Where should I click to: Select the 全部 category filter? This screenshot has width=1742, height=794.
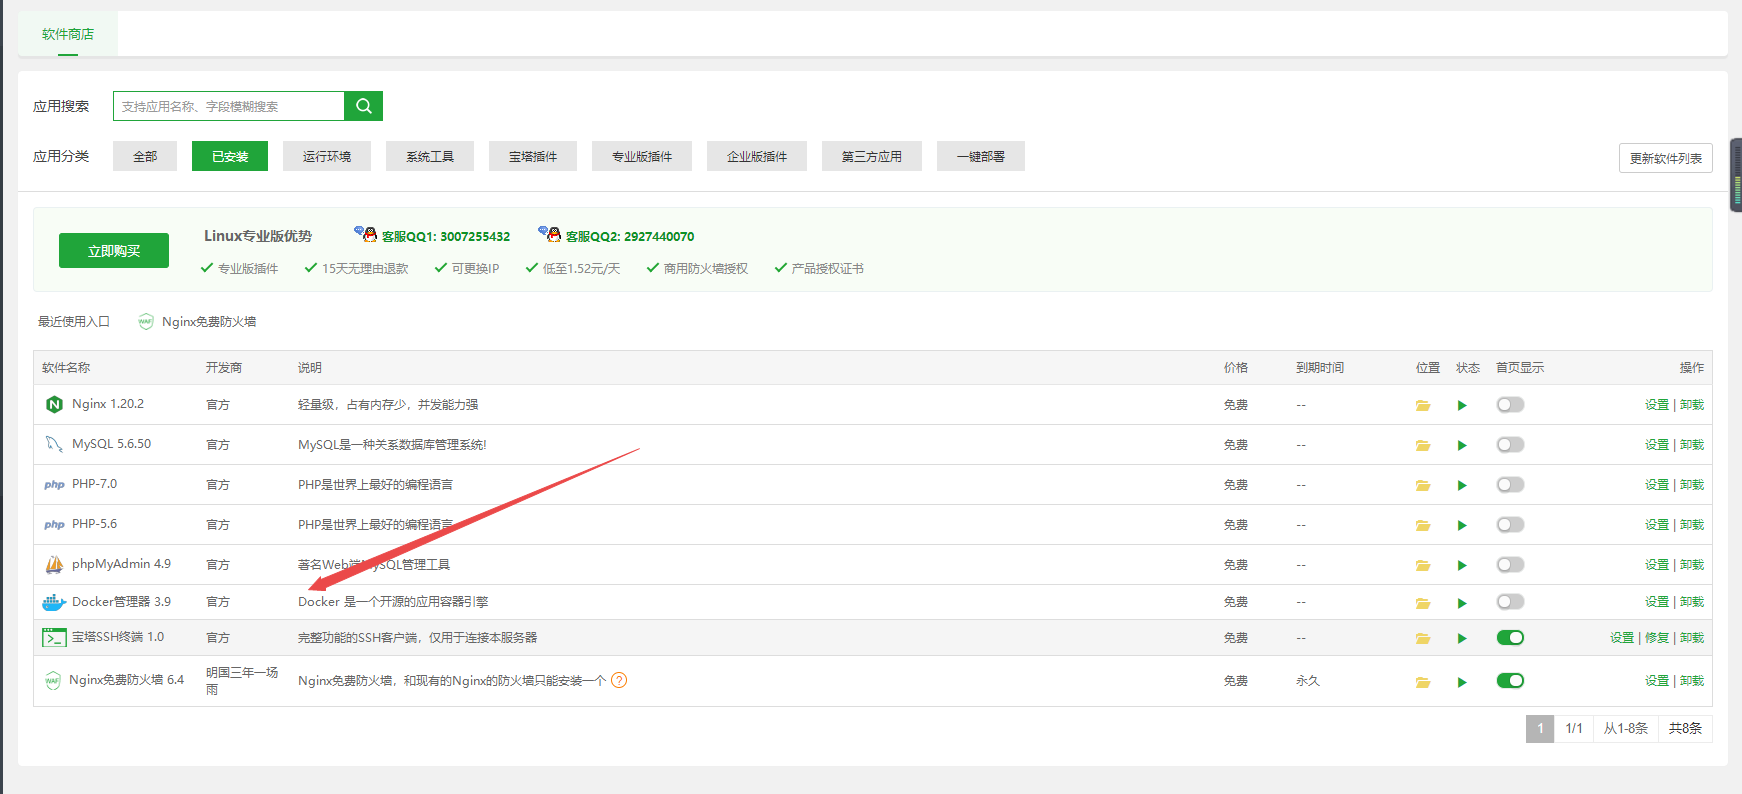click(x=145, y=156)
